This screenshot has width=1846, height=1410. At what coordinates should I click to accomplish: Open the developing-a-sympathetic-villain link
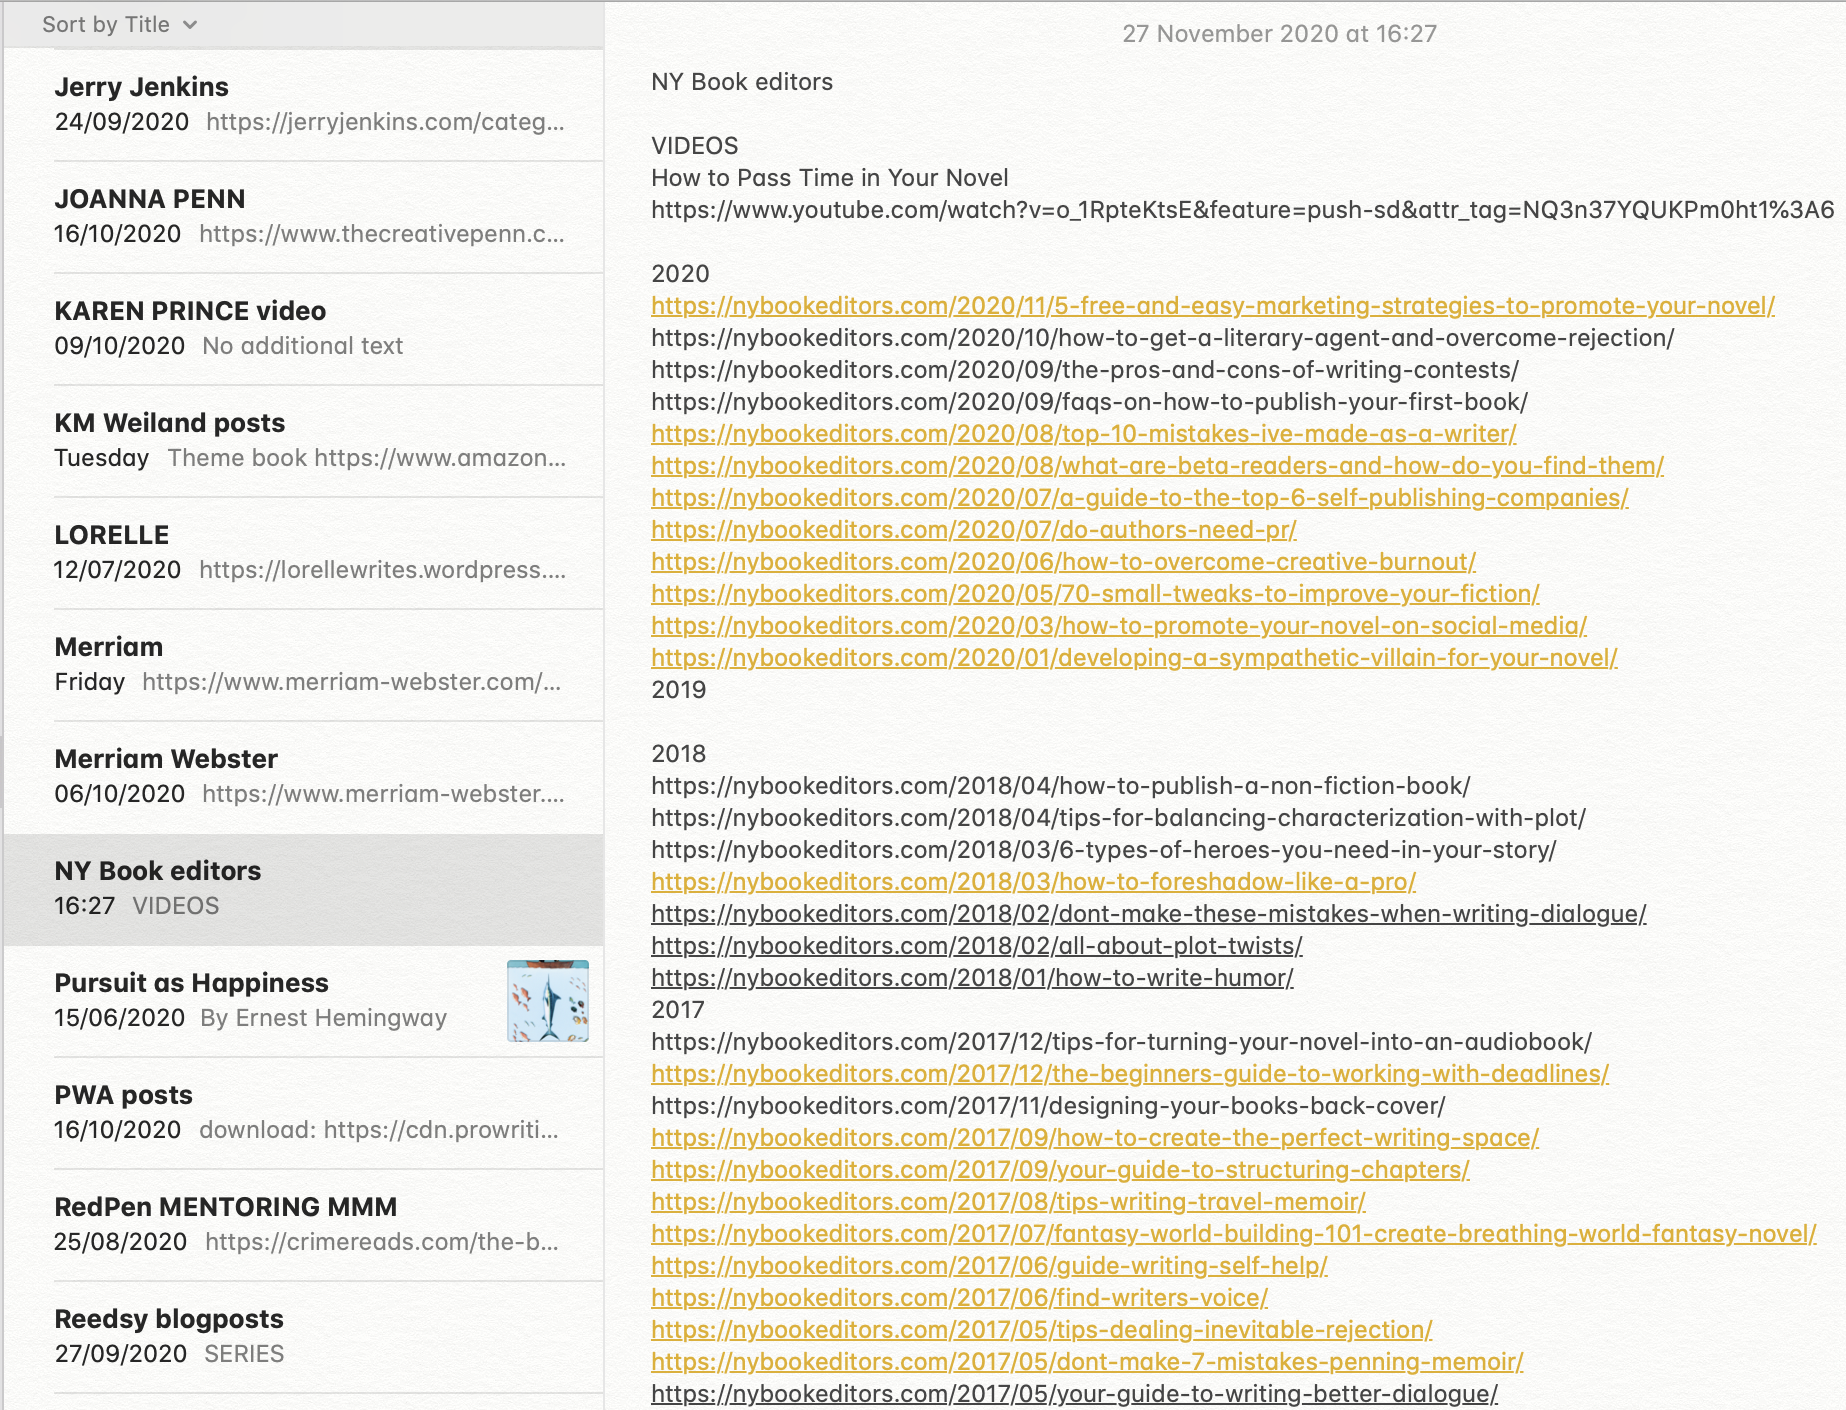(x=1134, y=658)
